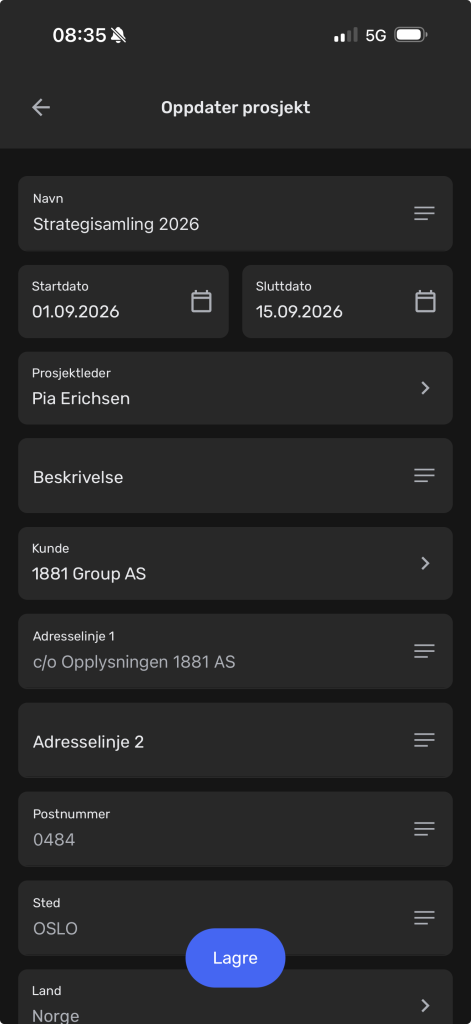This screenshot has width=471, height=1024.
Task: Edit the Postnummer value 0484
Action: pyautogui.click(x=54, y=840)
